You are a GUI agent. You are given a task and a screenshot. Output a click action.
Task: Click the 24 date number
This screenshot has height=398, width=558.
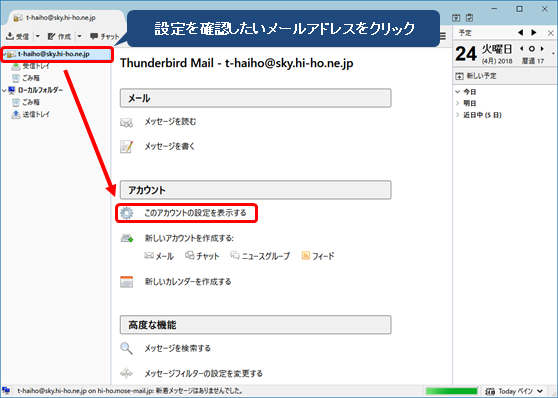[465, 54]
